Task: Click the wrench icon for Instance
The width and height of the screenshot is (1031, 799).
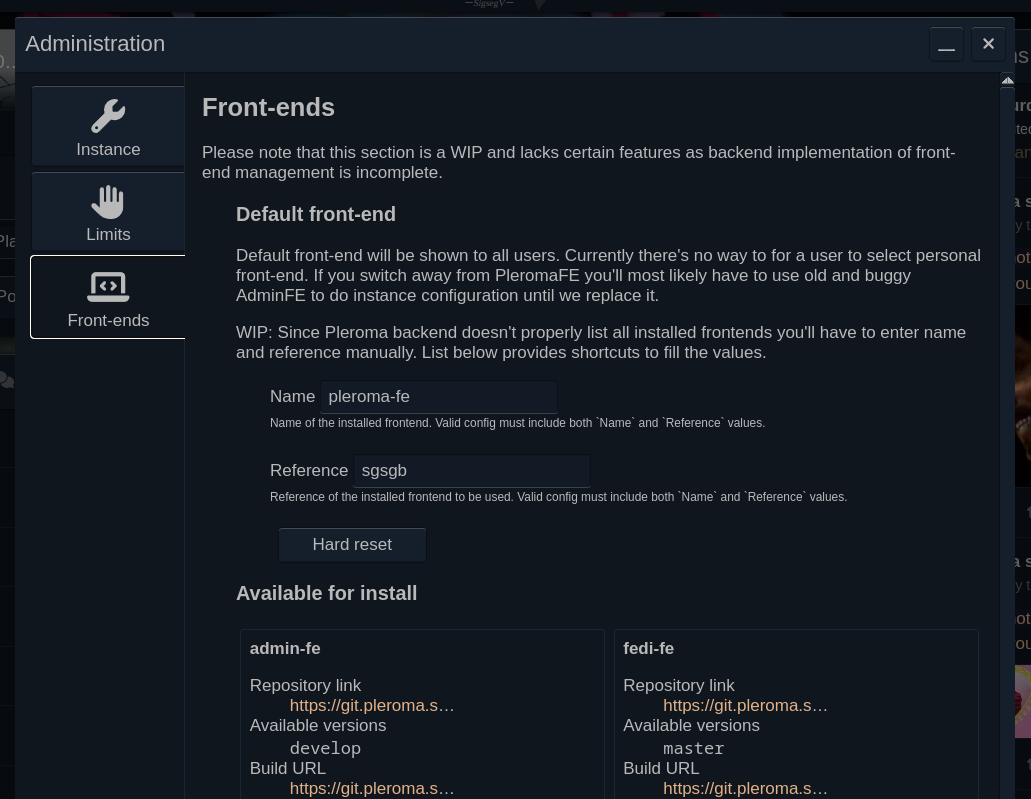Action: point(108,116)
